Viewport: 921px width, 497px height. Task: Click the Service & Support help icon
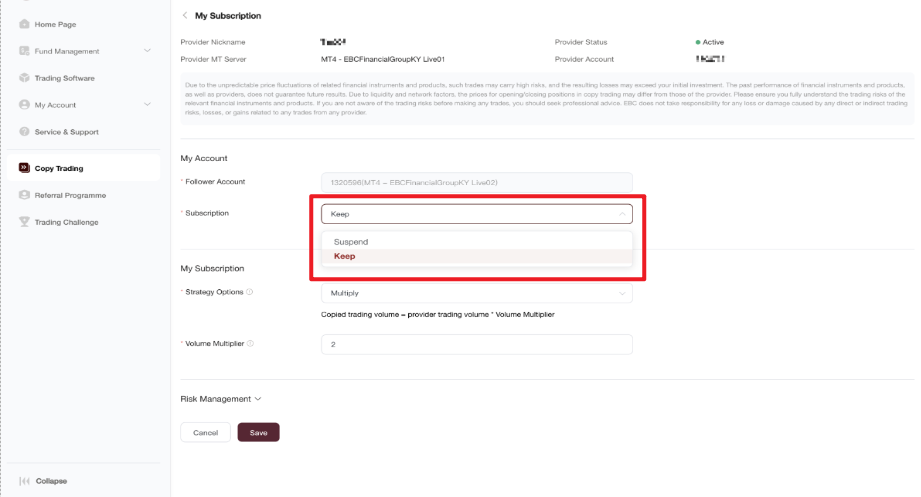[24, 132]
